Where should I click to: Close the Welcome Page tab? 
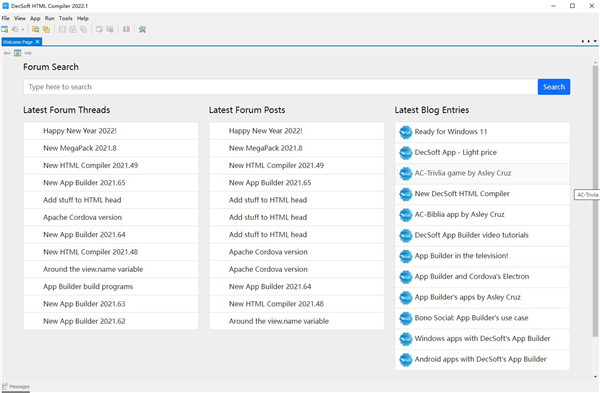(x=38, y=42)
